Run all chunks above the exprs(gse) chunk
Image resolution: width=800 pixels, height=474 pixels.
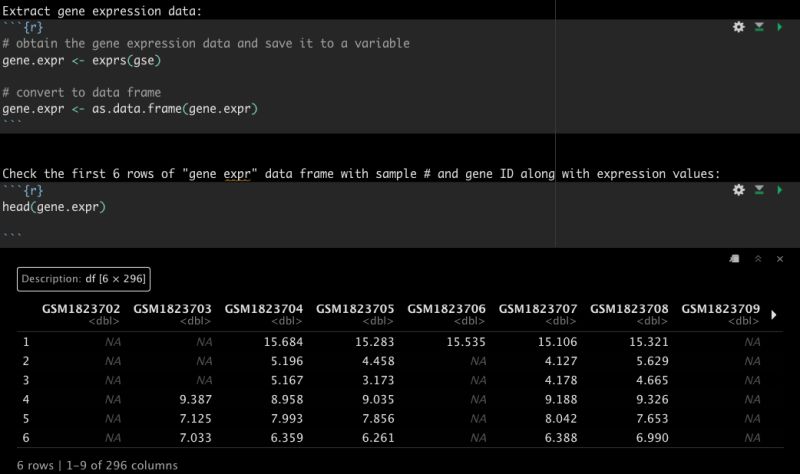tap(759, 27)
